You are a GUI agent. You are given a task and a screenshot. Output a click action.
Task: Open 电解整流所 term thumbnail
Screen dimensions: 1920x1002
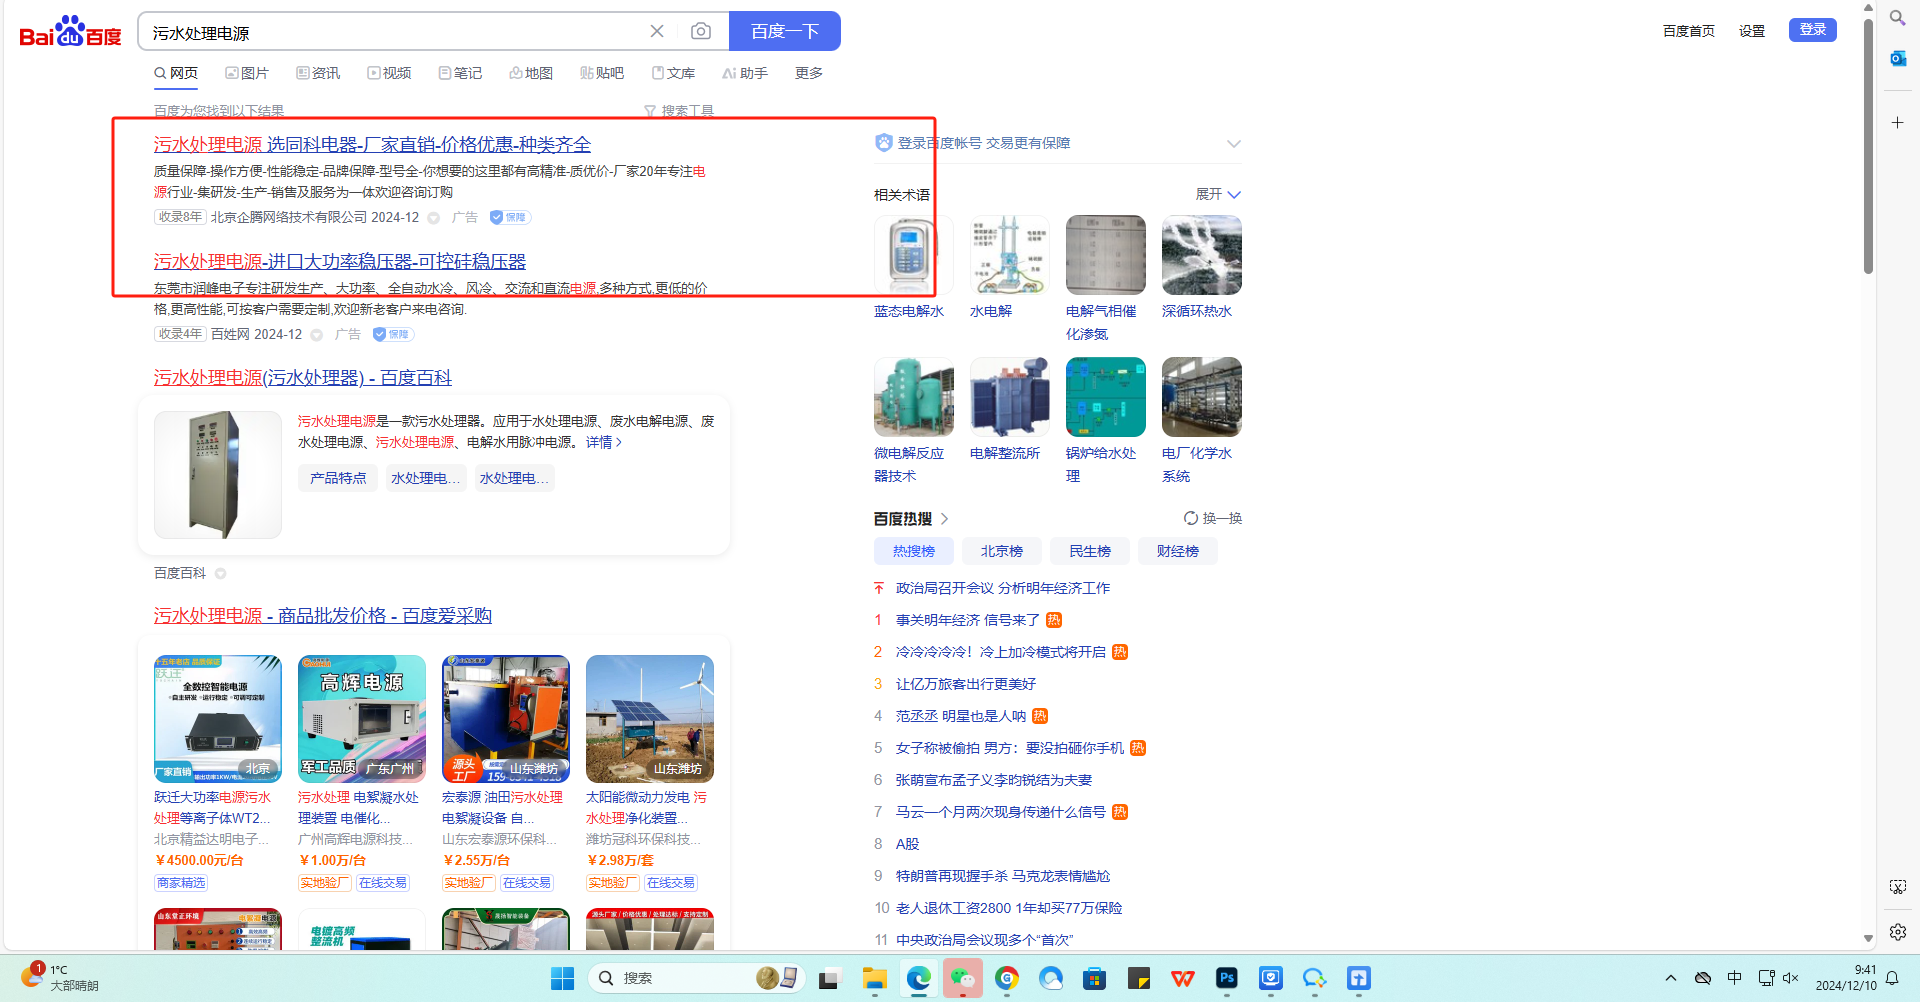coord(1009,397)
